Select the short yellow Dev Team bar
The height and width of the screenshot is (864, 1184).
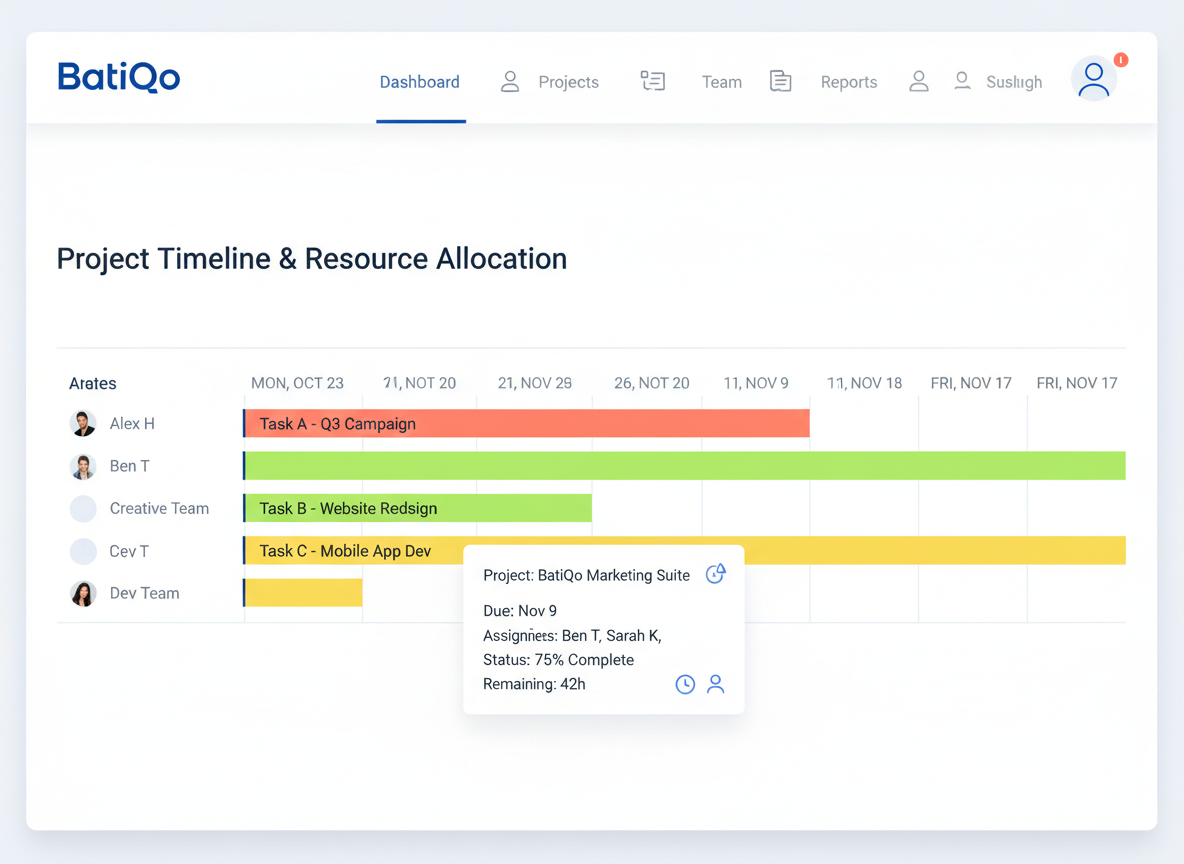[x=304, y=593]
